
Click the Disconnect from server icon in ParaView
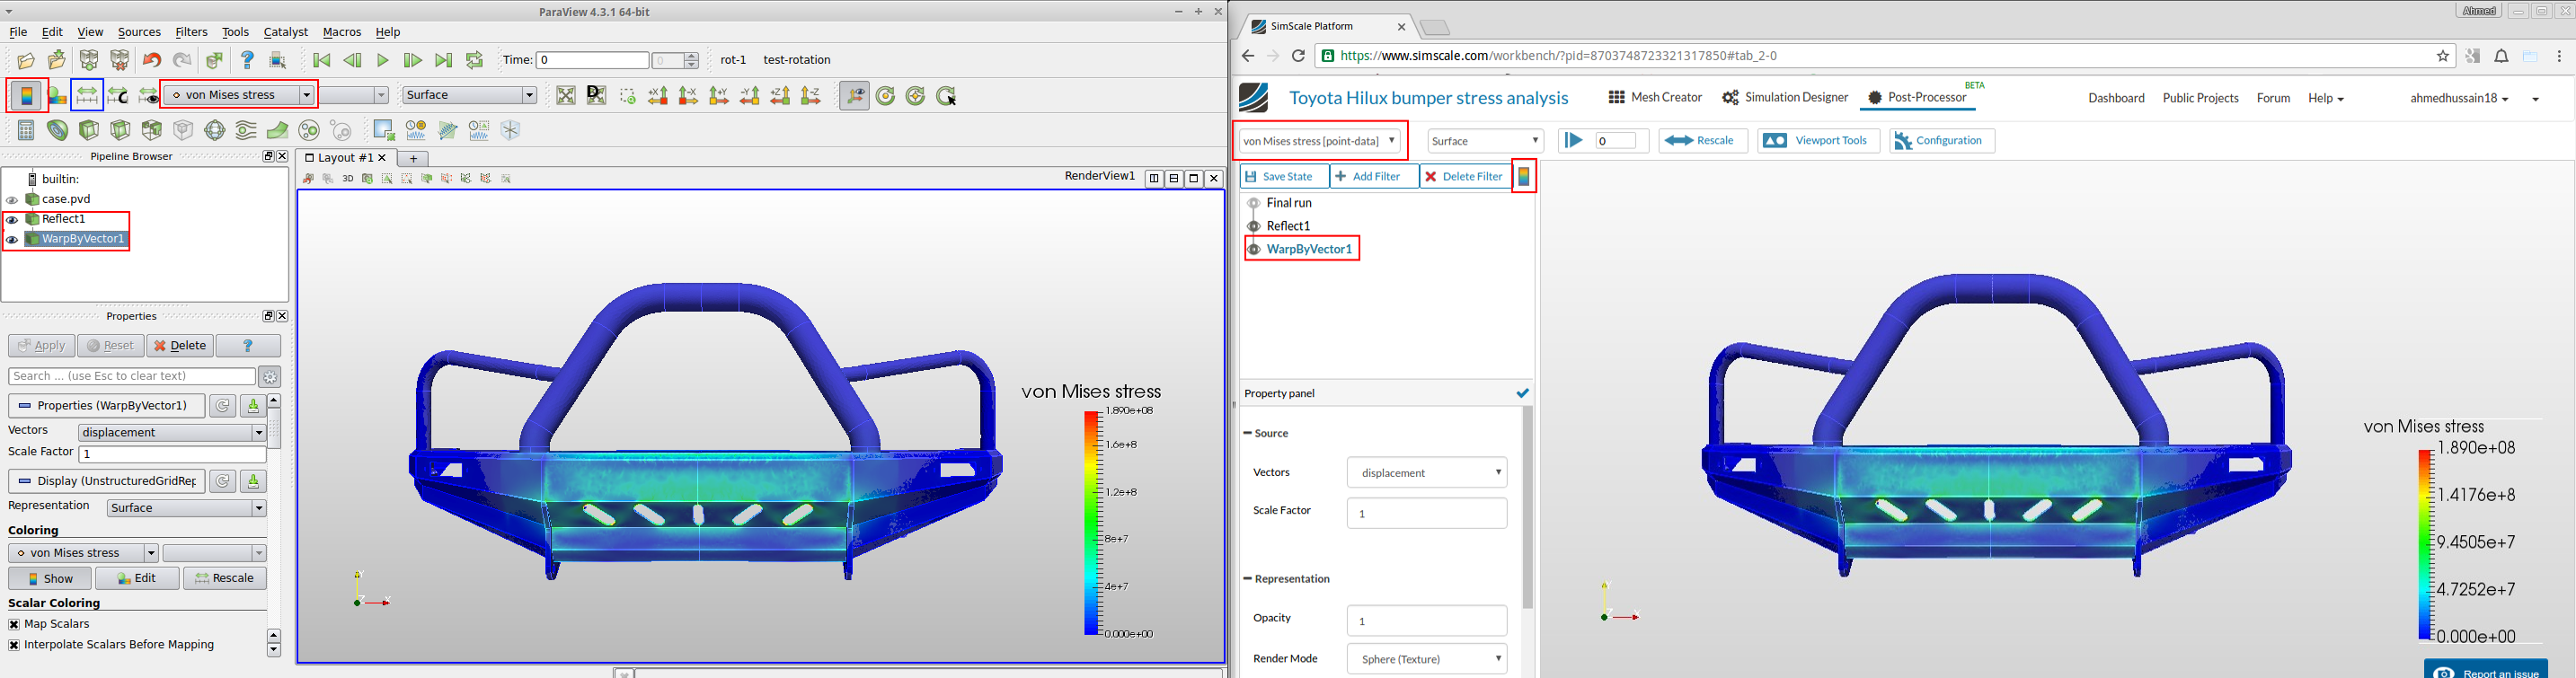(x=120, y=61)
